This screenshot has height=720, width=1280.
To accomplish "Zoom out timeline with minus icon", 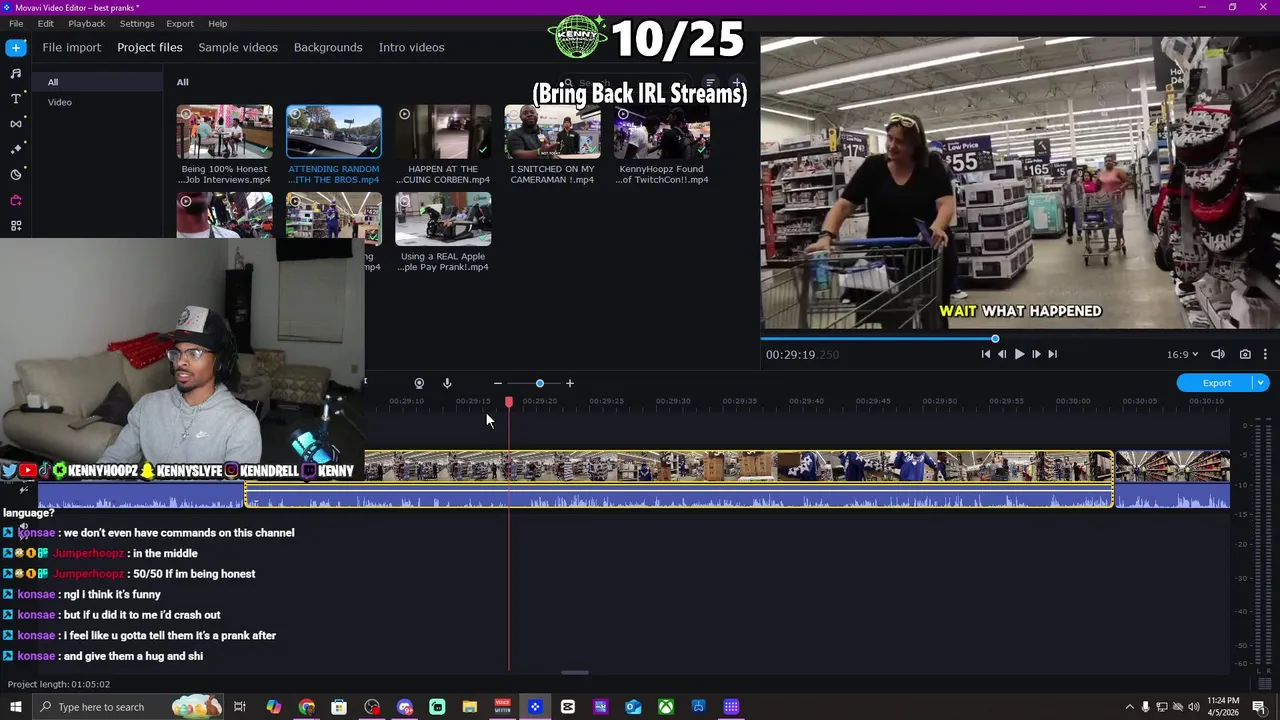I will (x=497, y=383).
